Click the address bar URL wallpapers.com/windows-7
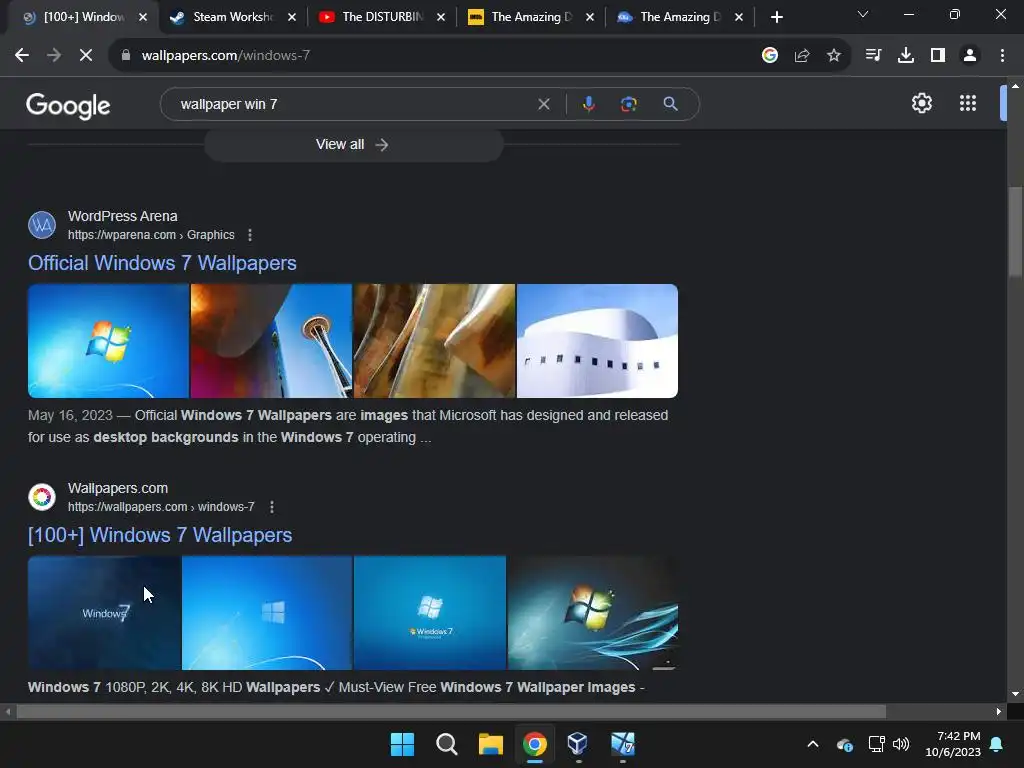The image size is (1024, 768). click(x=225, y=56)
